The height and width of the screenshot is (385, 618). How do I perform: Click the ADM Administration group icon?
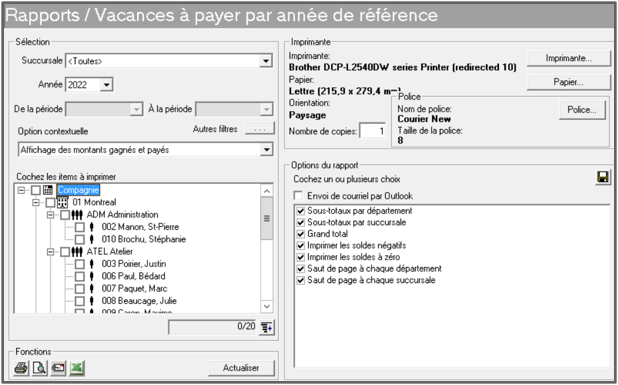(x=77, y=215)
